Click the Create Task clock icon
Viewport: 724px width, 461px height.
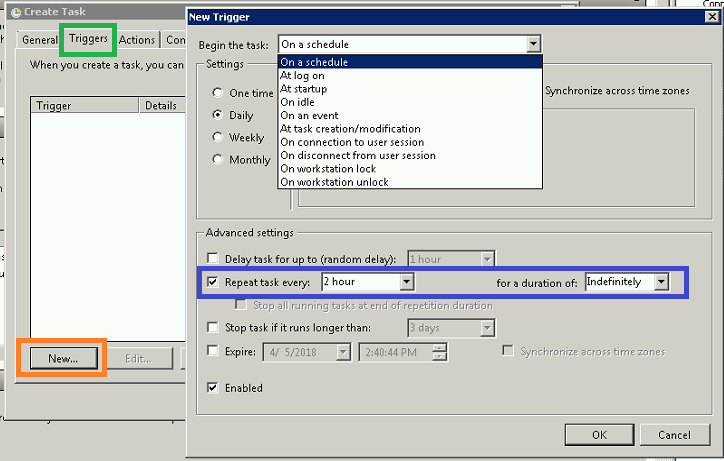pyautogui.click(x=16, y=12)
